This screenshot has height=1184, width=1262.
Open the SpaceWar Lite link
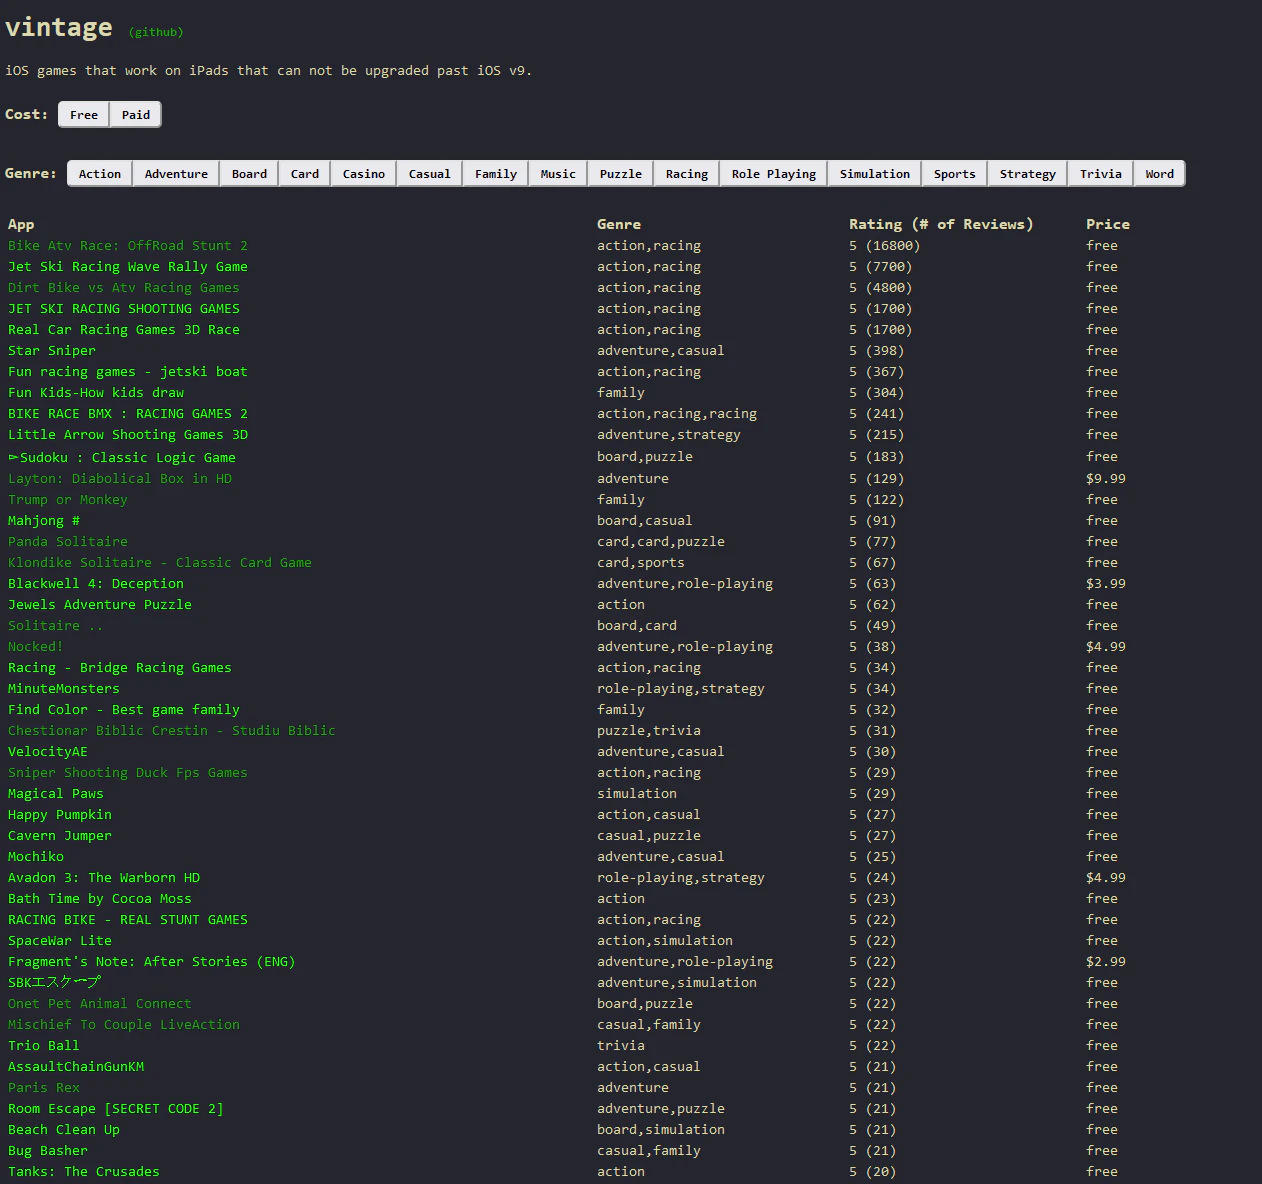coord(60,941)
